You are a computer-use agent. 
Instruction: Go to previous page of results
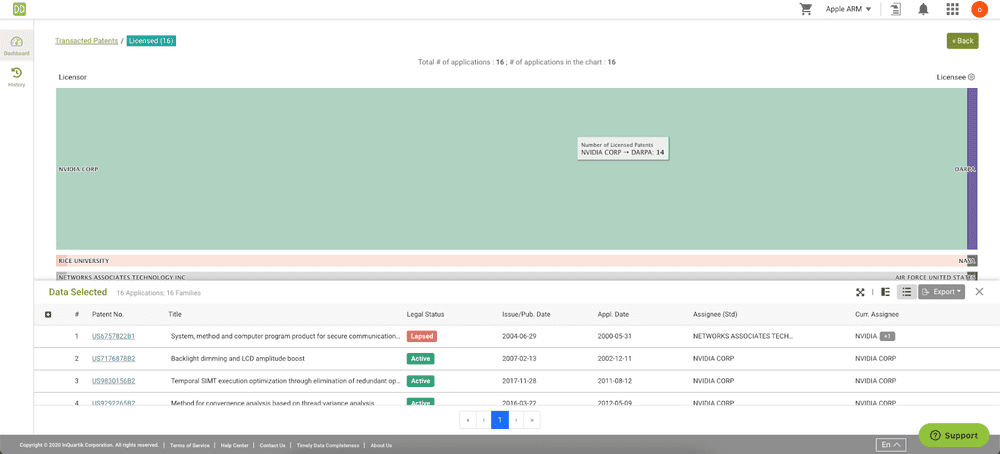pos(483,420)
